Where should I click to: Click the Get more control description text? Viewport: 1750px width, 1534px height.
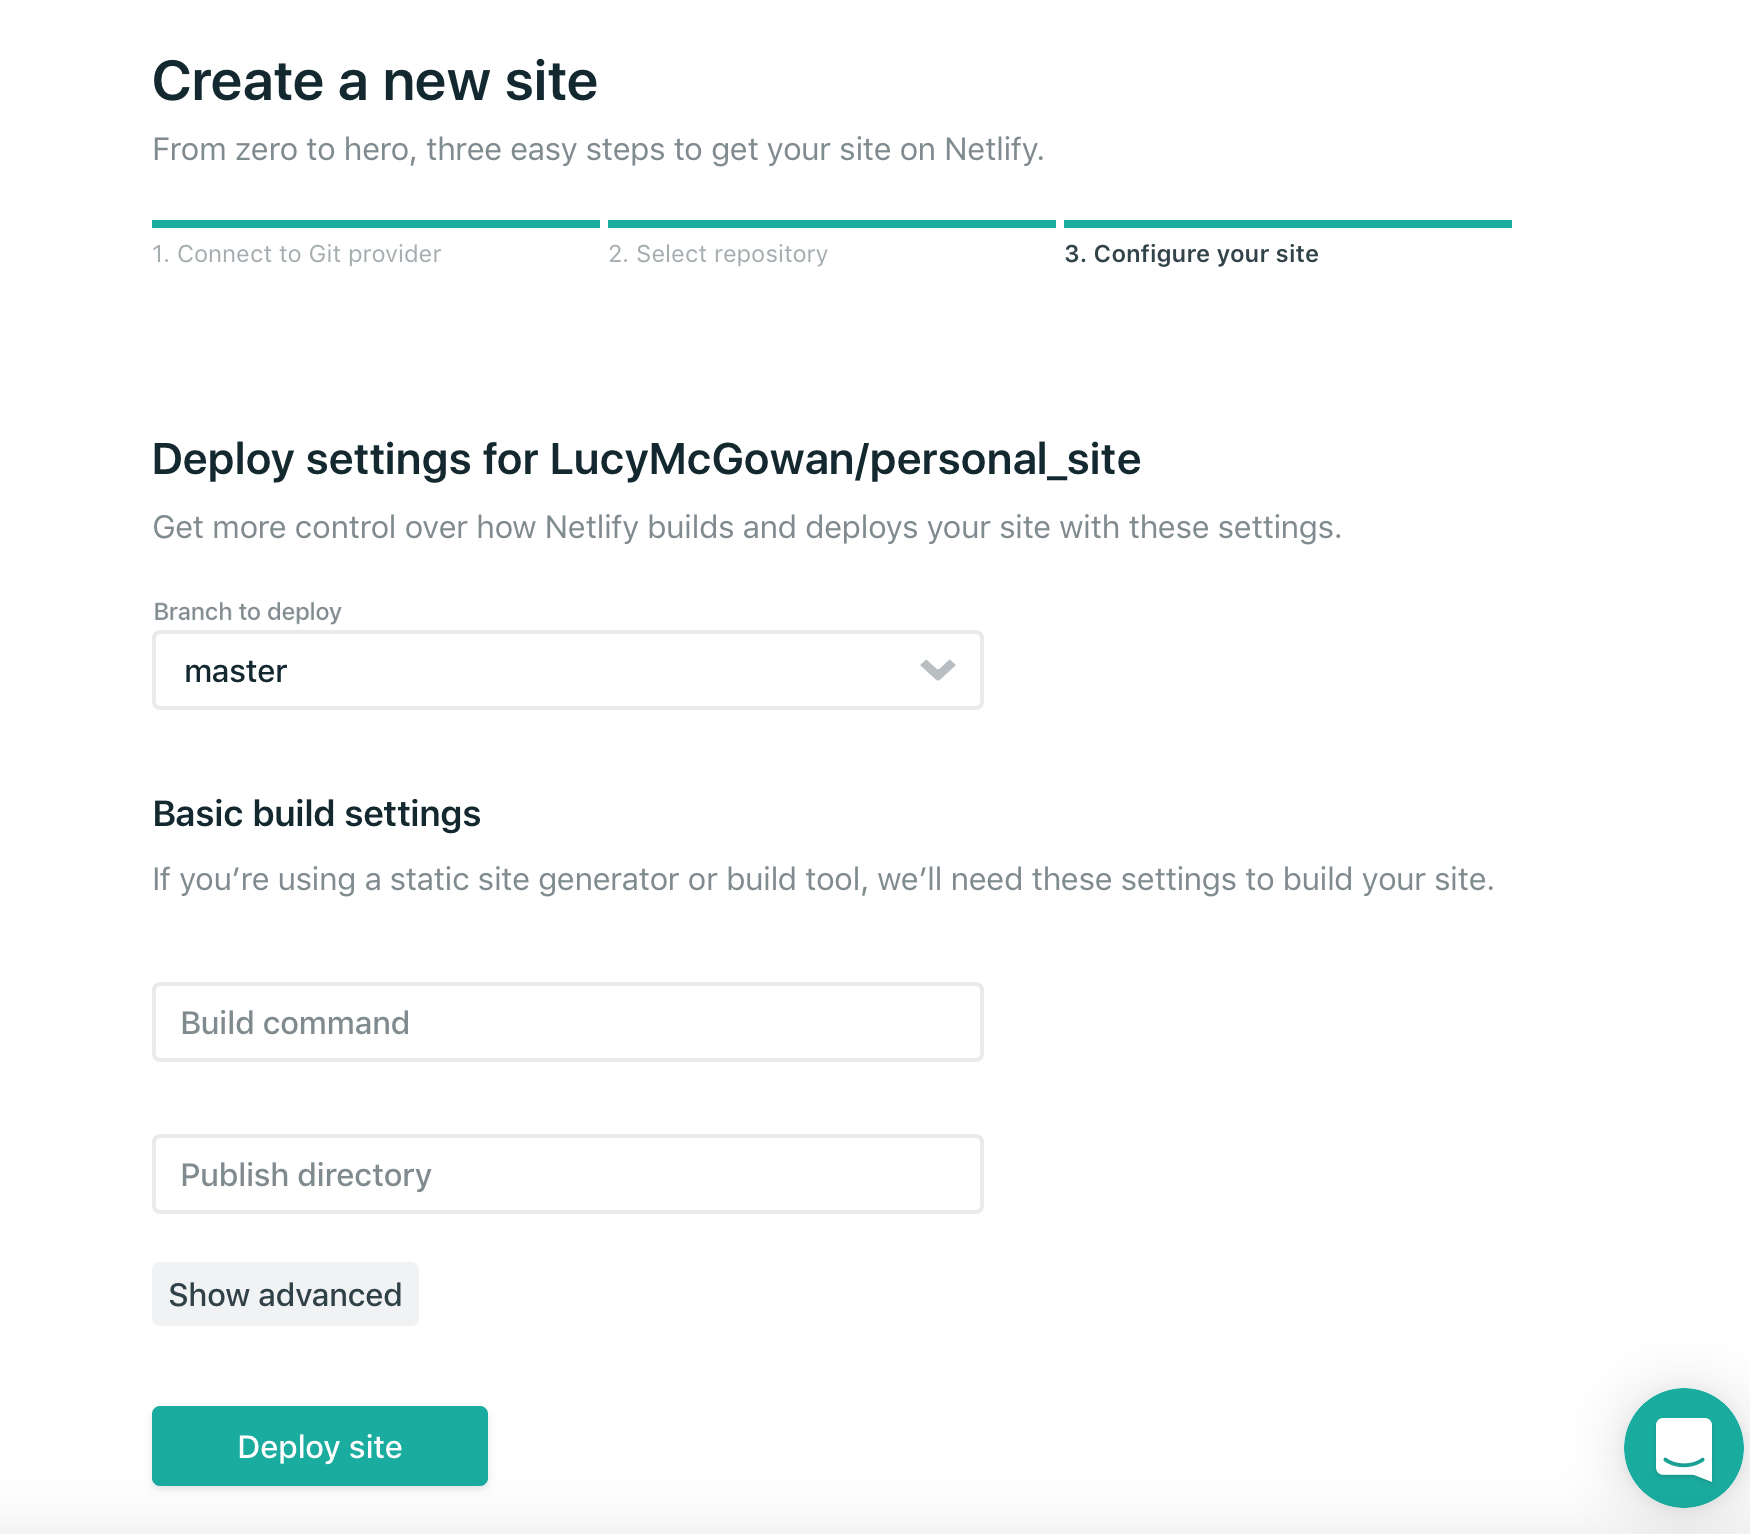pos(746,527)
